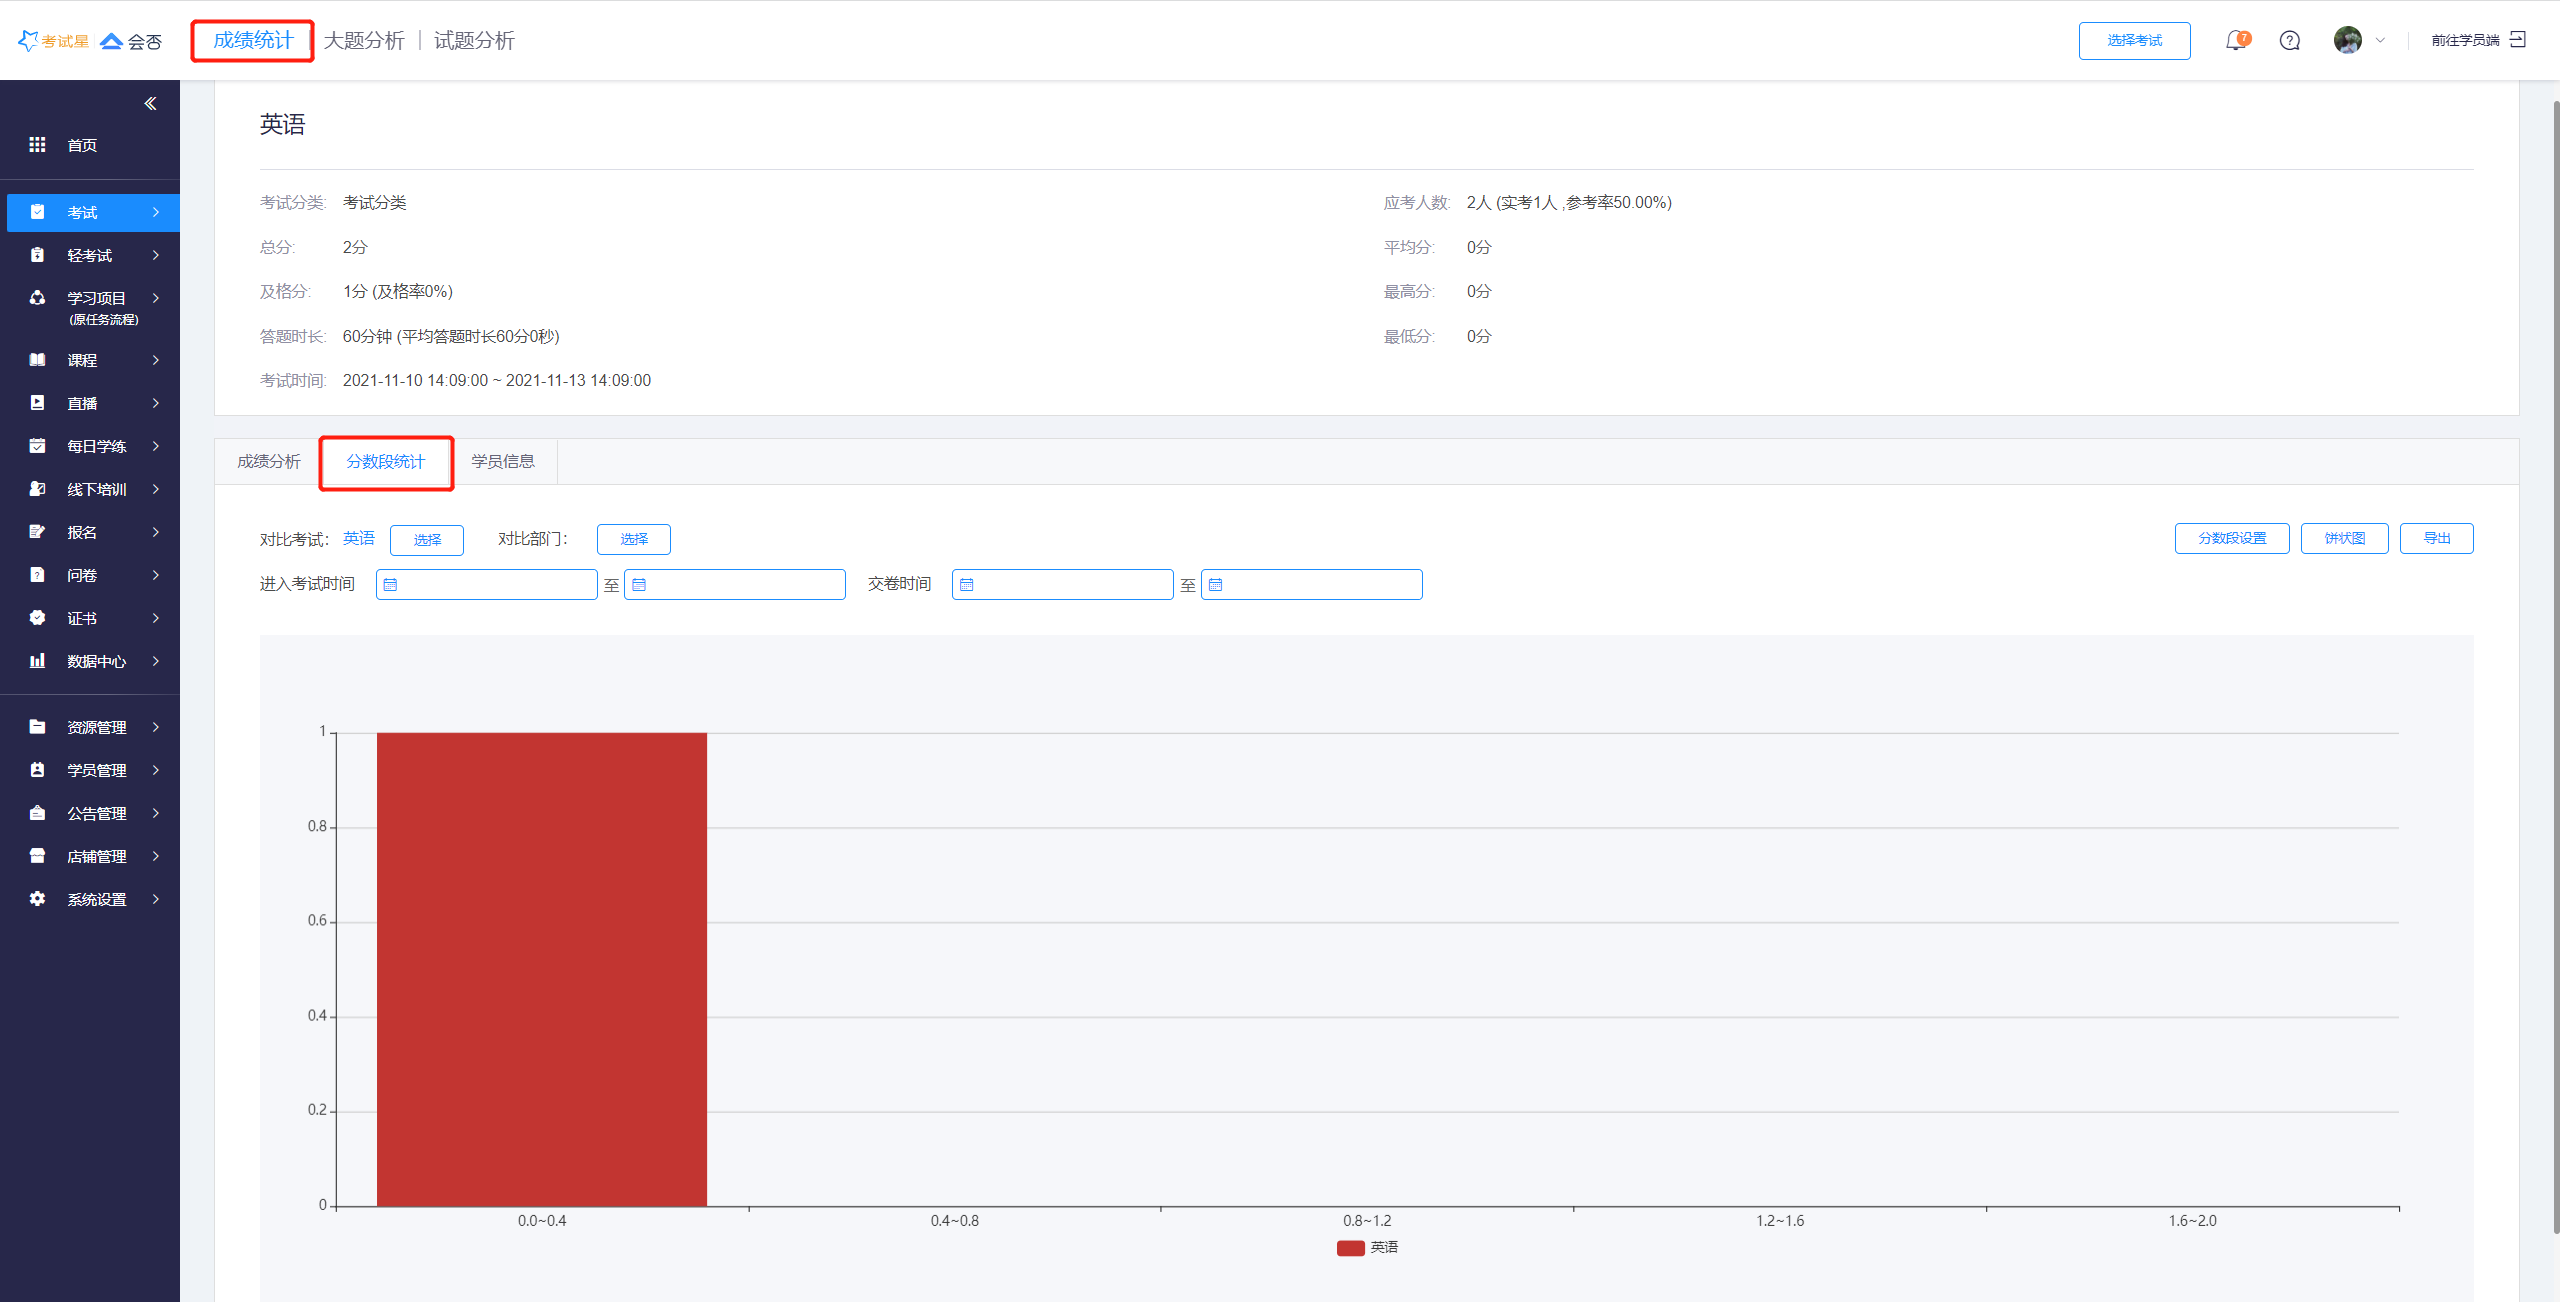Viewport: 2560px width, 1302px height.
Task: Switch to the 学员信息 tab
Action: [x=503, y=462]
